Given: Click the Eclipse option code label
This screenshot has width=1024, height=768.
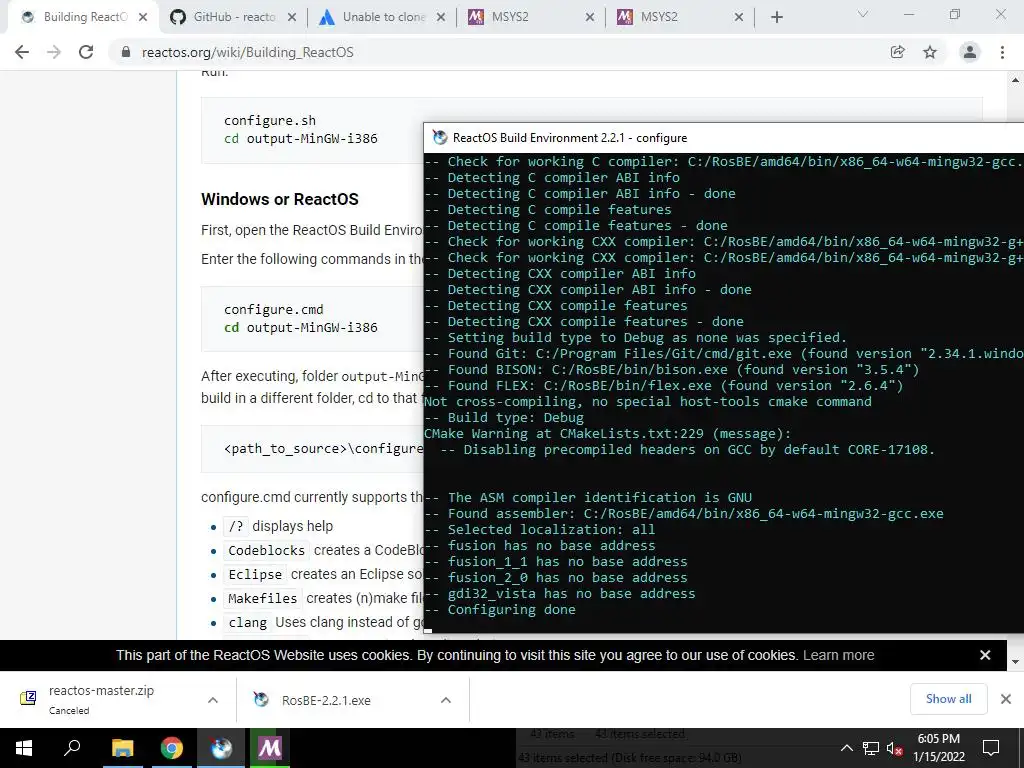Looking at the screenshot, I should click(x=255, y=575).
